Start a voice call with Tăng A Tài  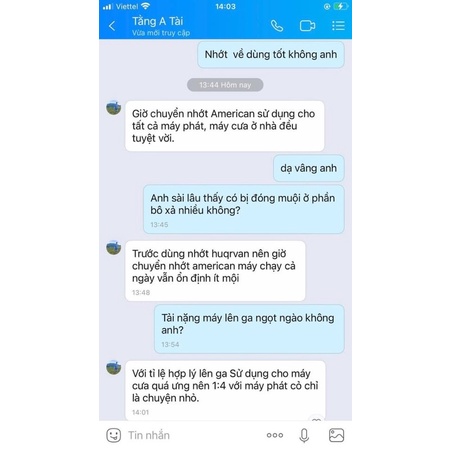277,26
